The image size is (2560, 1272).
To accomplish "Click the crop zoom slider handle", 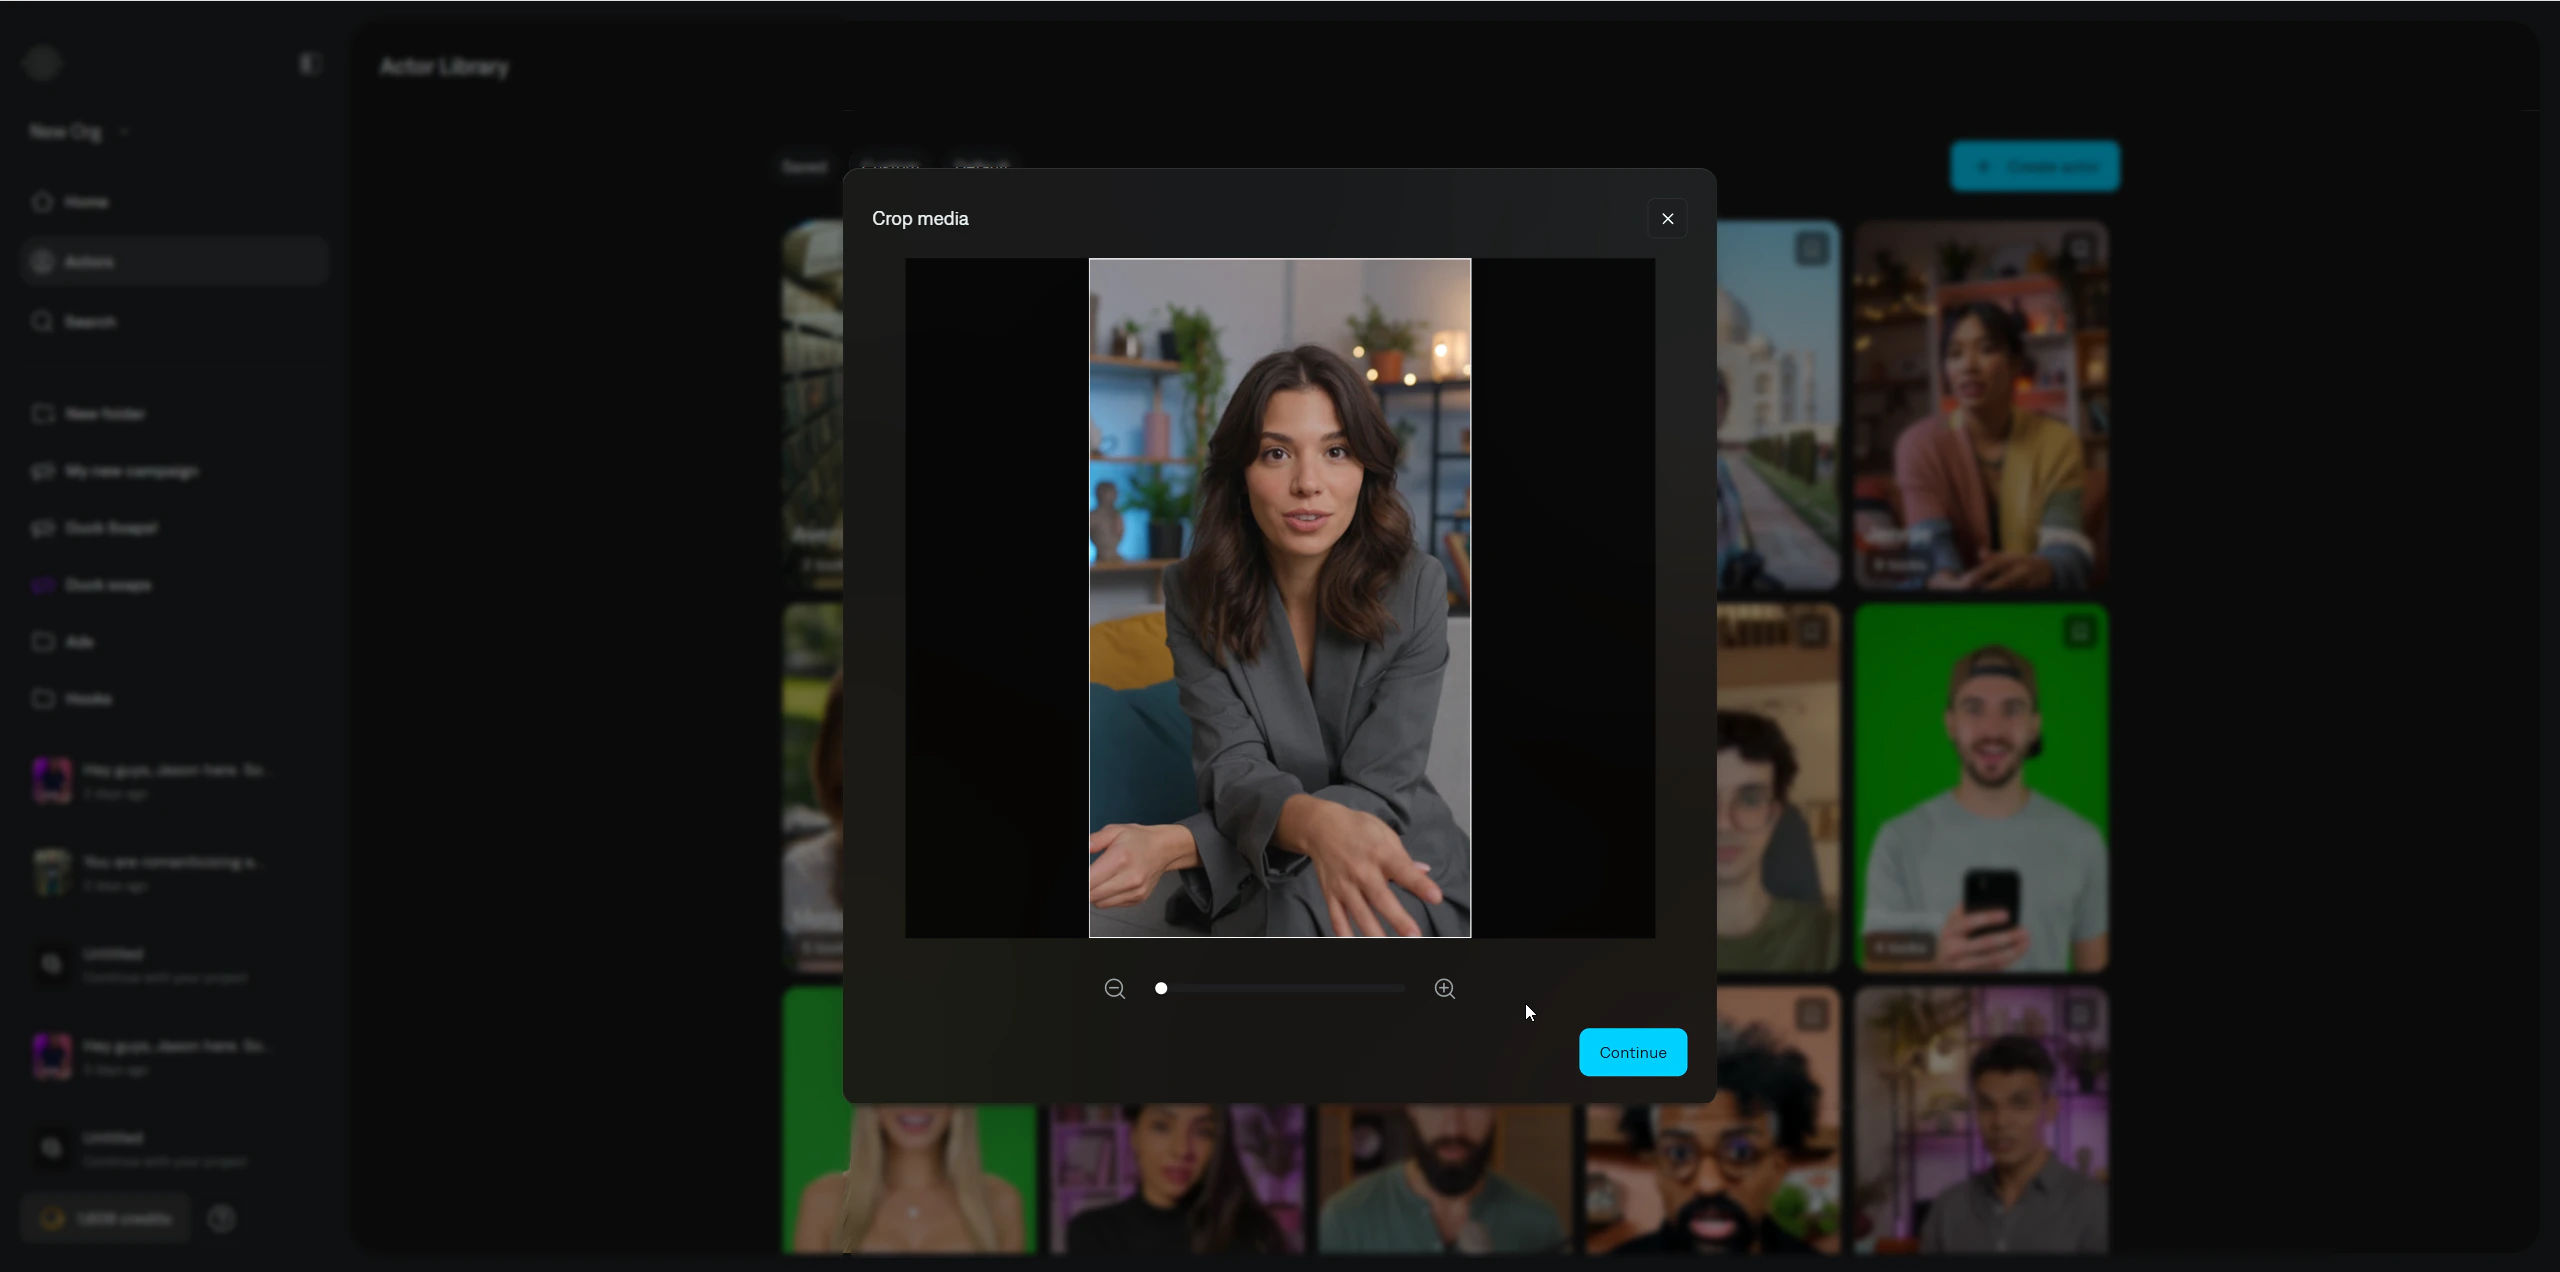I will coord(1161,988).
